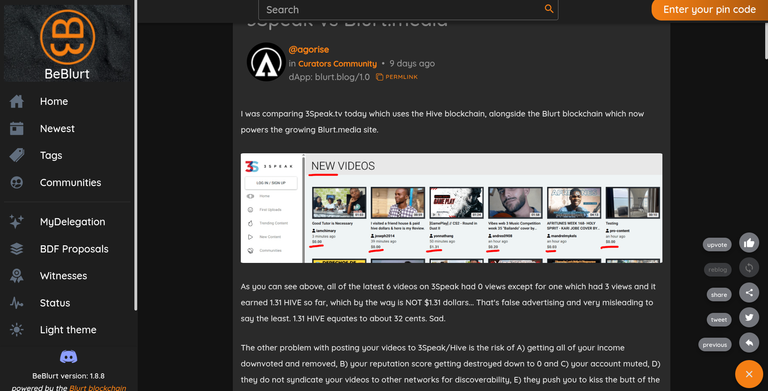768x391 pixels.
Task: Click the upvote label button
Action: pos(717,244)
